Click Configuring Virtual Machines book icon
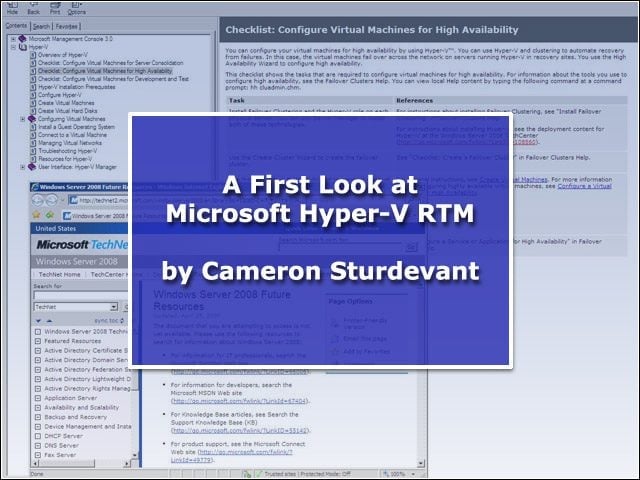The height and width of the screenshot is (480, 640). pos(32,119)
